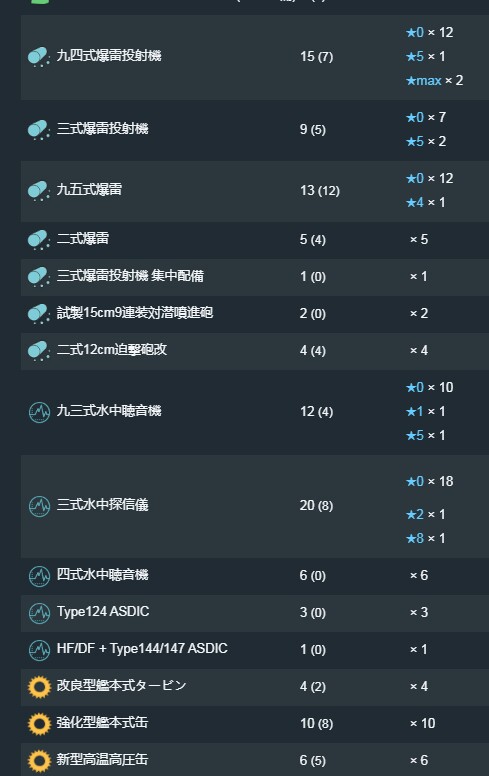Image resolution: width=489 pixels, height=776 pixels.
Task: Click the 15 (7) count for 九四式爆雷投射機
Action: [x=316, y=56]
